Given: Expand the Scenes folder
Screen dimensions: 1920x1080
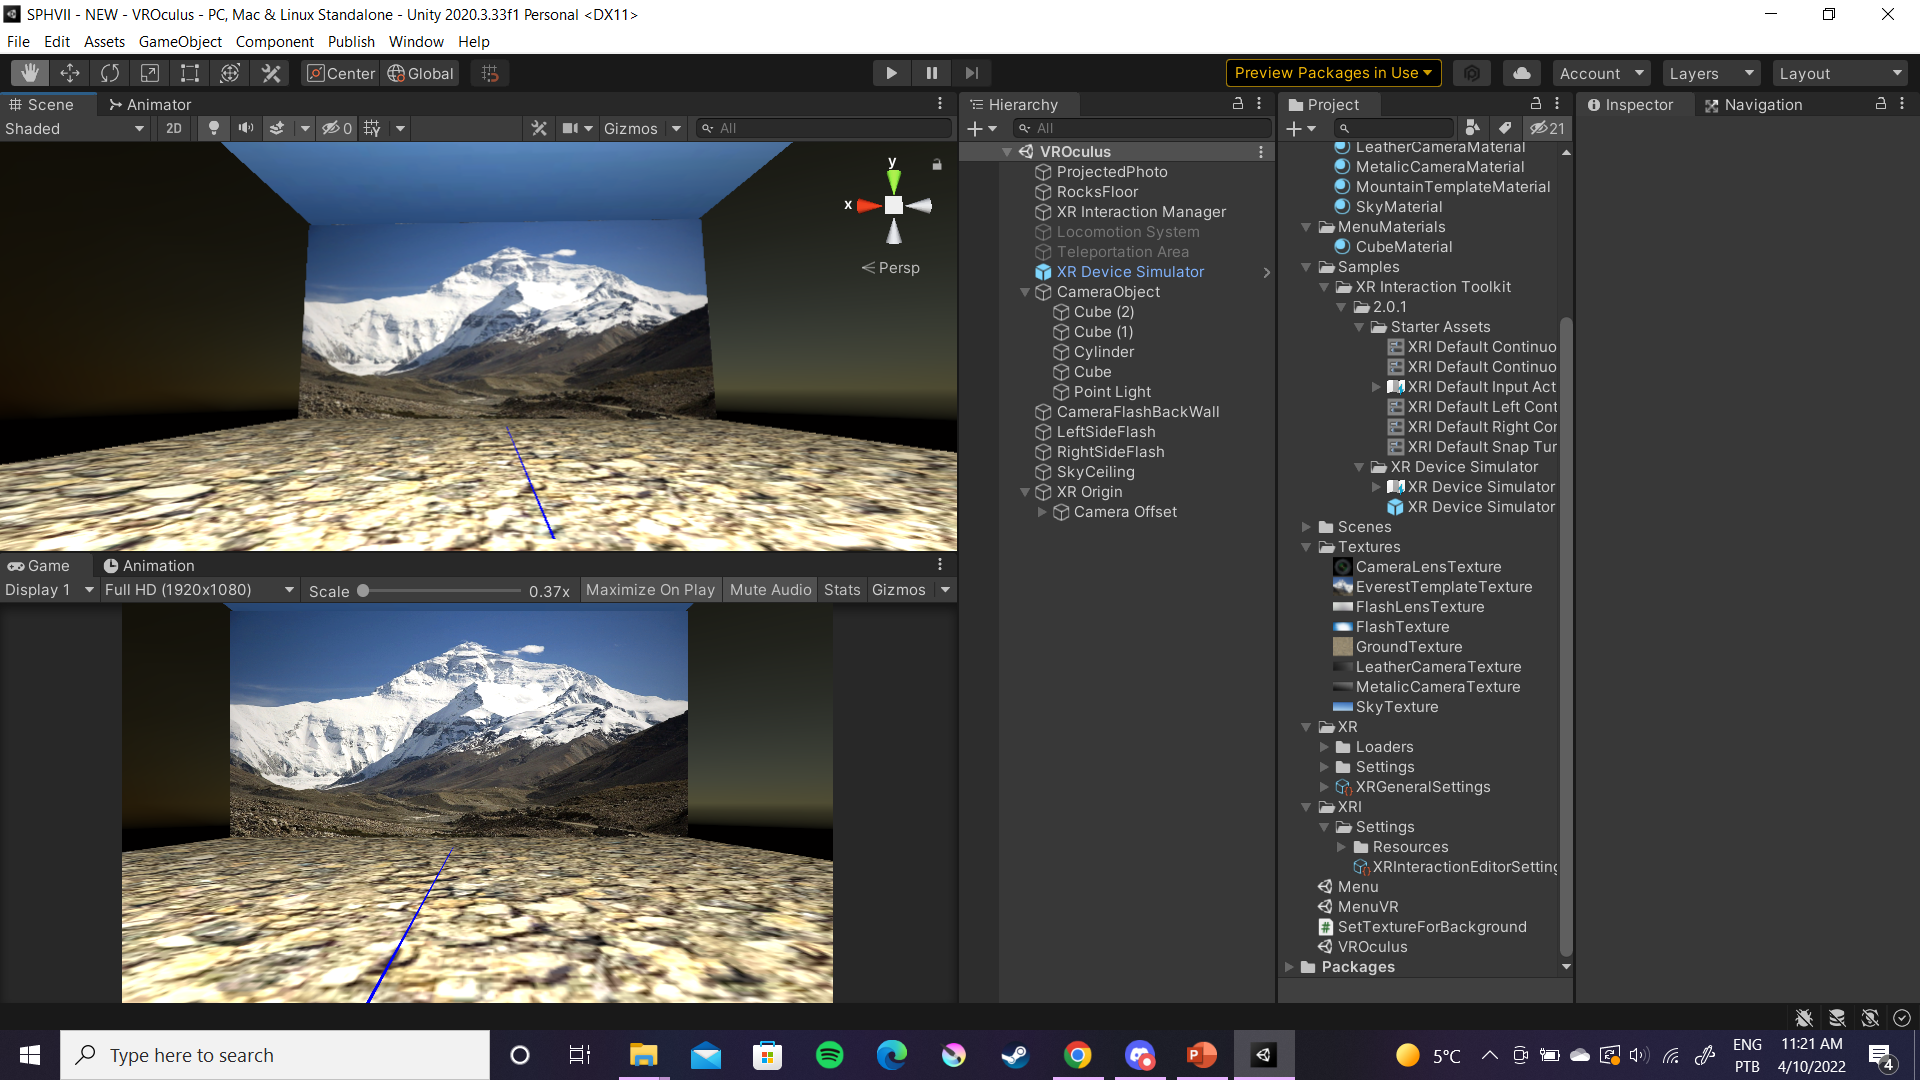Looking at the screenshot, I should click(x=1306, y=527).
